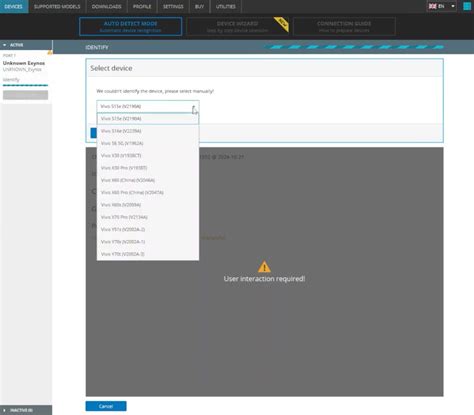Choose the Vivo X70 Pro option
This screenshot has height=415, width=474.
point(148,217)
